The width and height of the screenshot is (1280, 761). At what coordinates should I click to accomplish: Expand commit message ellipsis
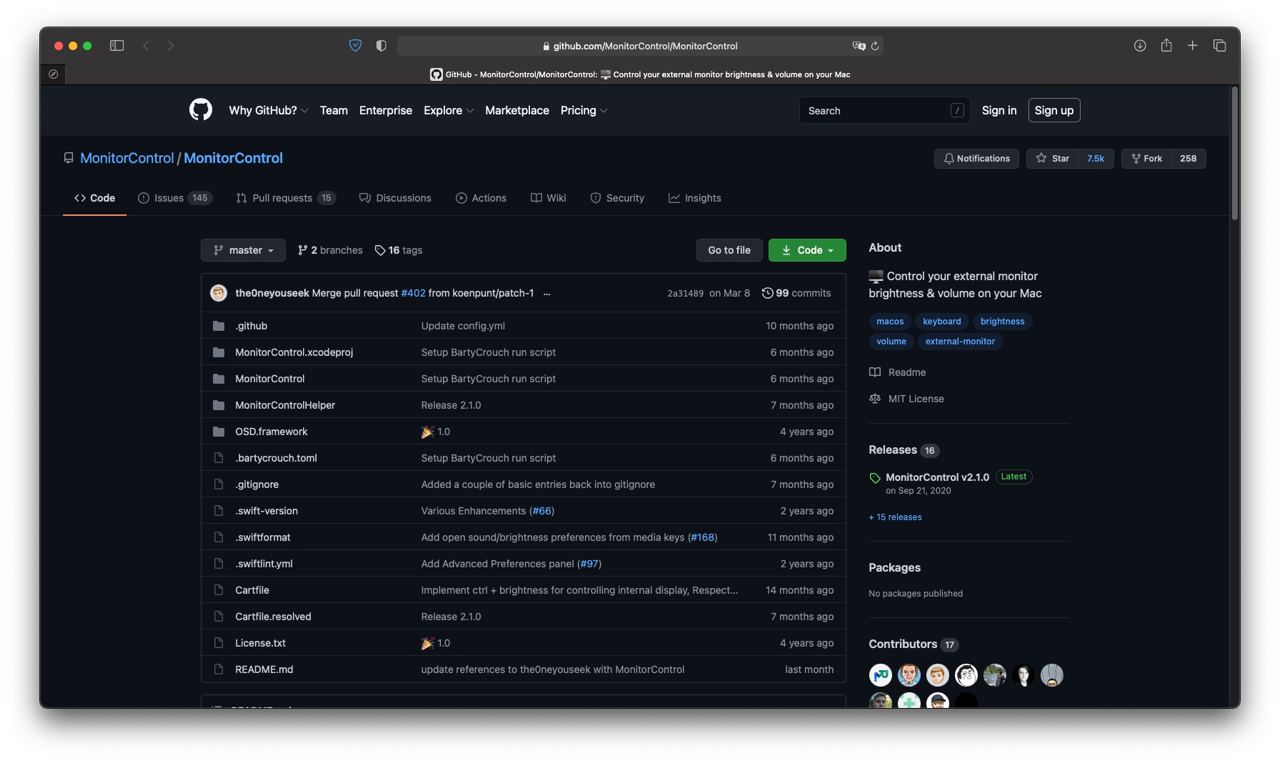pos(547,293)
